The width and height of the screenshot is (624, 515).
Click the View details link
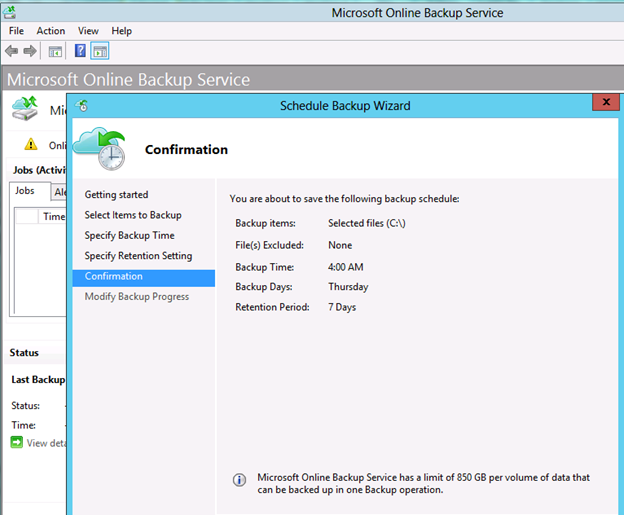point(46,443)
